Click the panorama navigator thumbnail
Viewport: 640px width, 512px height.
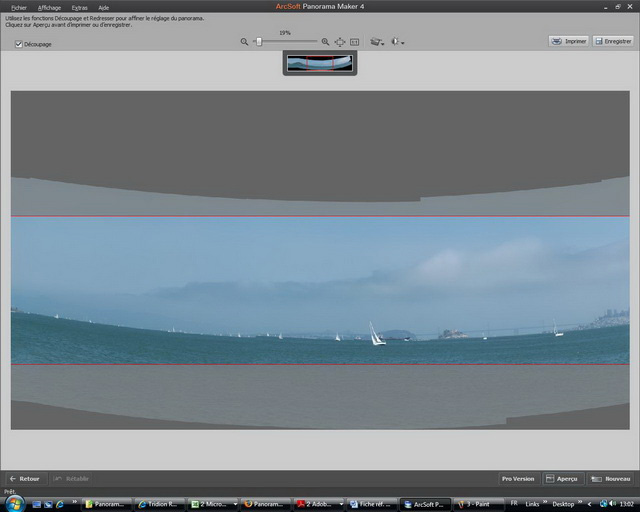tap(319, 63)
